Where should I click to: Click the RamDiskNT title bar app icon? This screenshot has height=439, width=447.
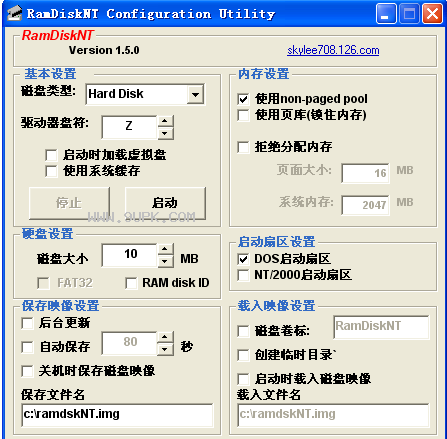(15, 14)
